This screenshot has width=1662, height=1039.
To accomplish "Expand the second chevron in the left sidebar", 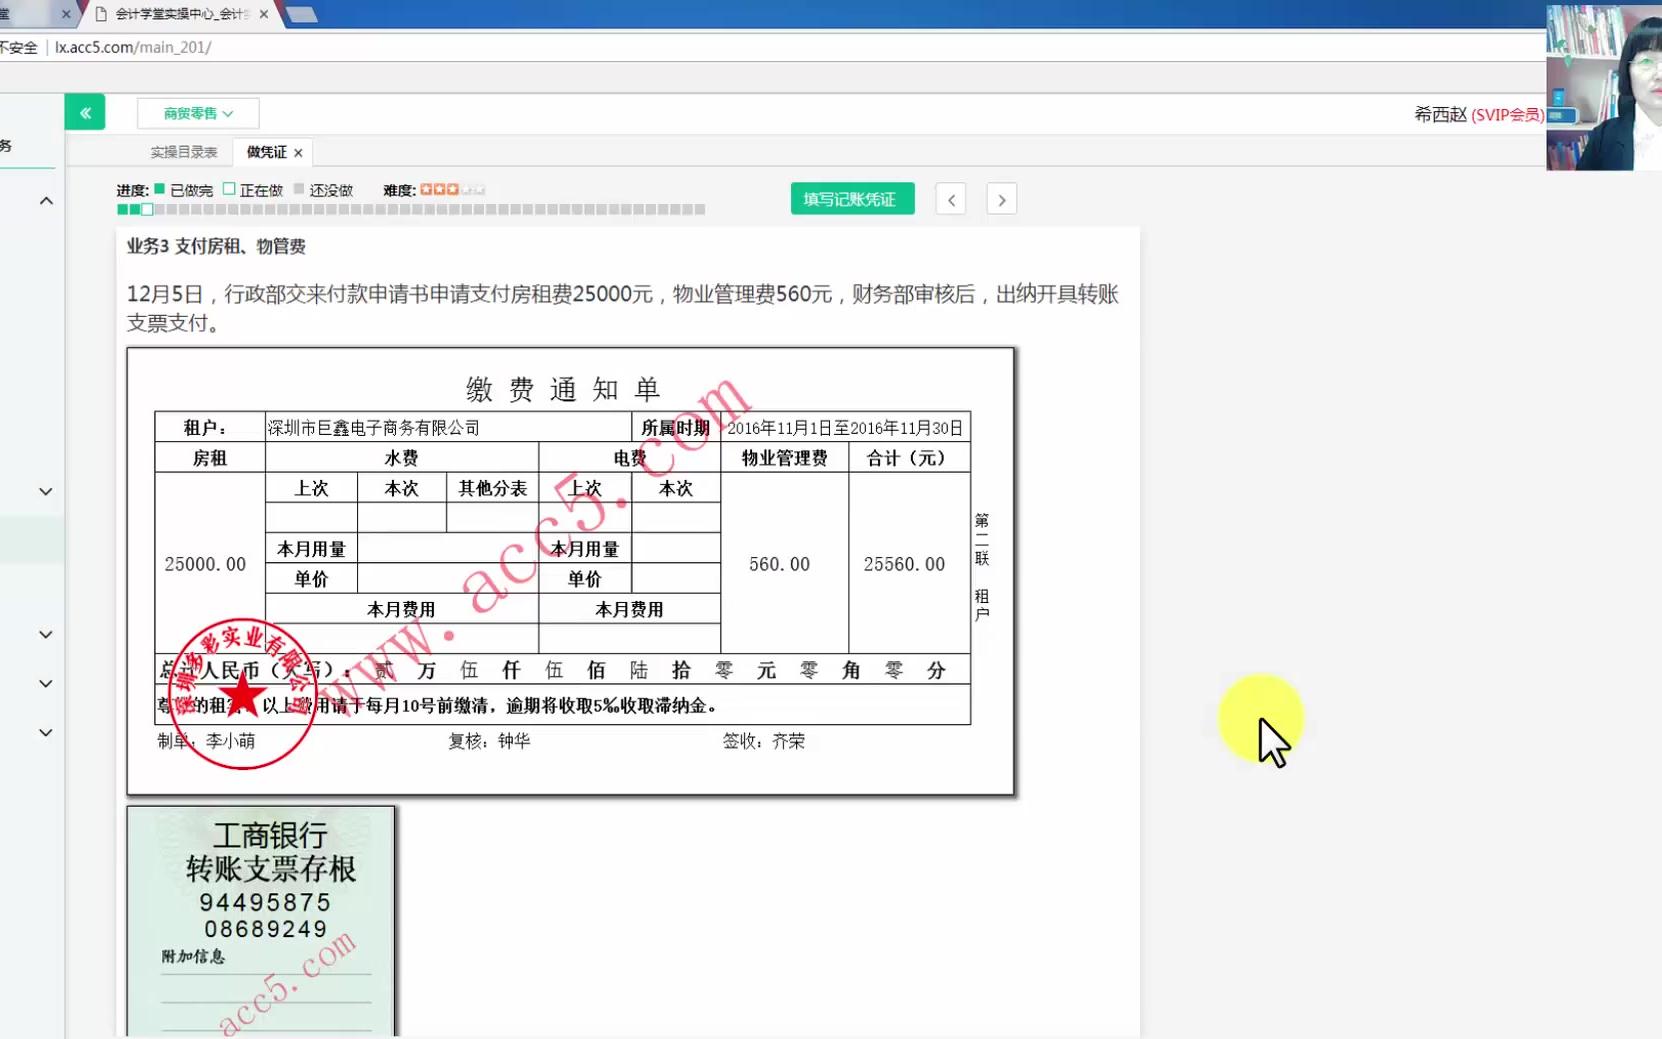I will 45,491.
